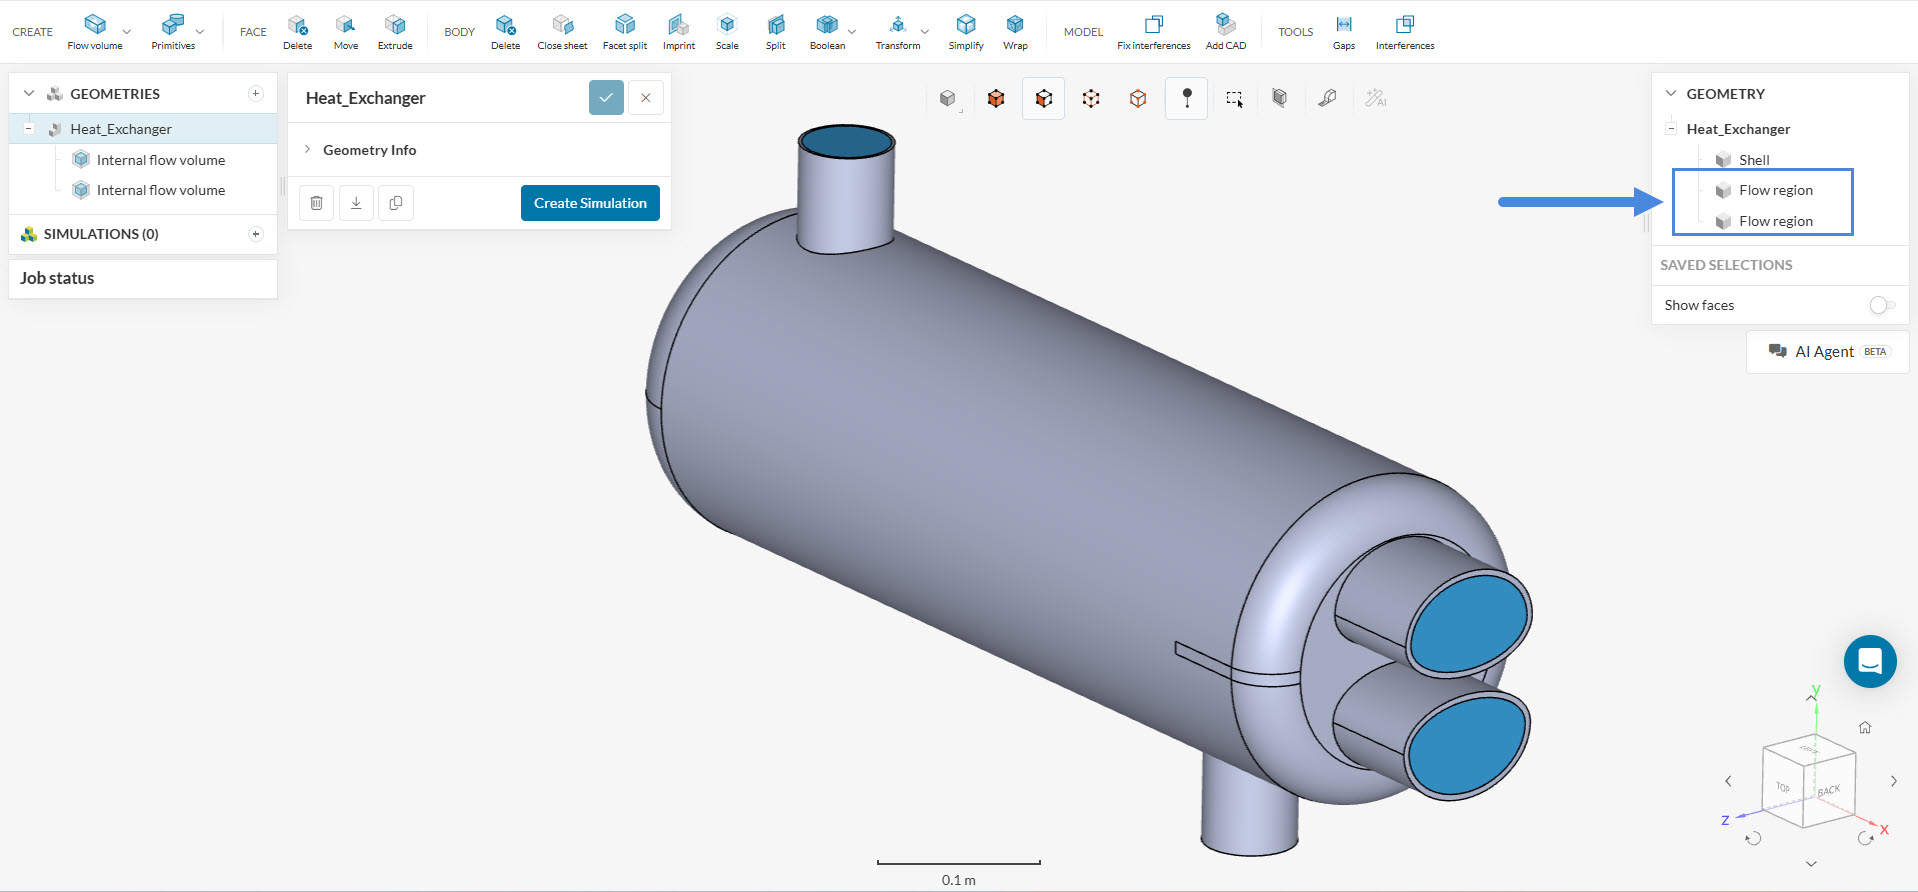This screenshot has height=892, width=1918.
Task: Click the Wrap tool icon
Action: (x=1015, y=25)
